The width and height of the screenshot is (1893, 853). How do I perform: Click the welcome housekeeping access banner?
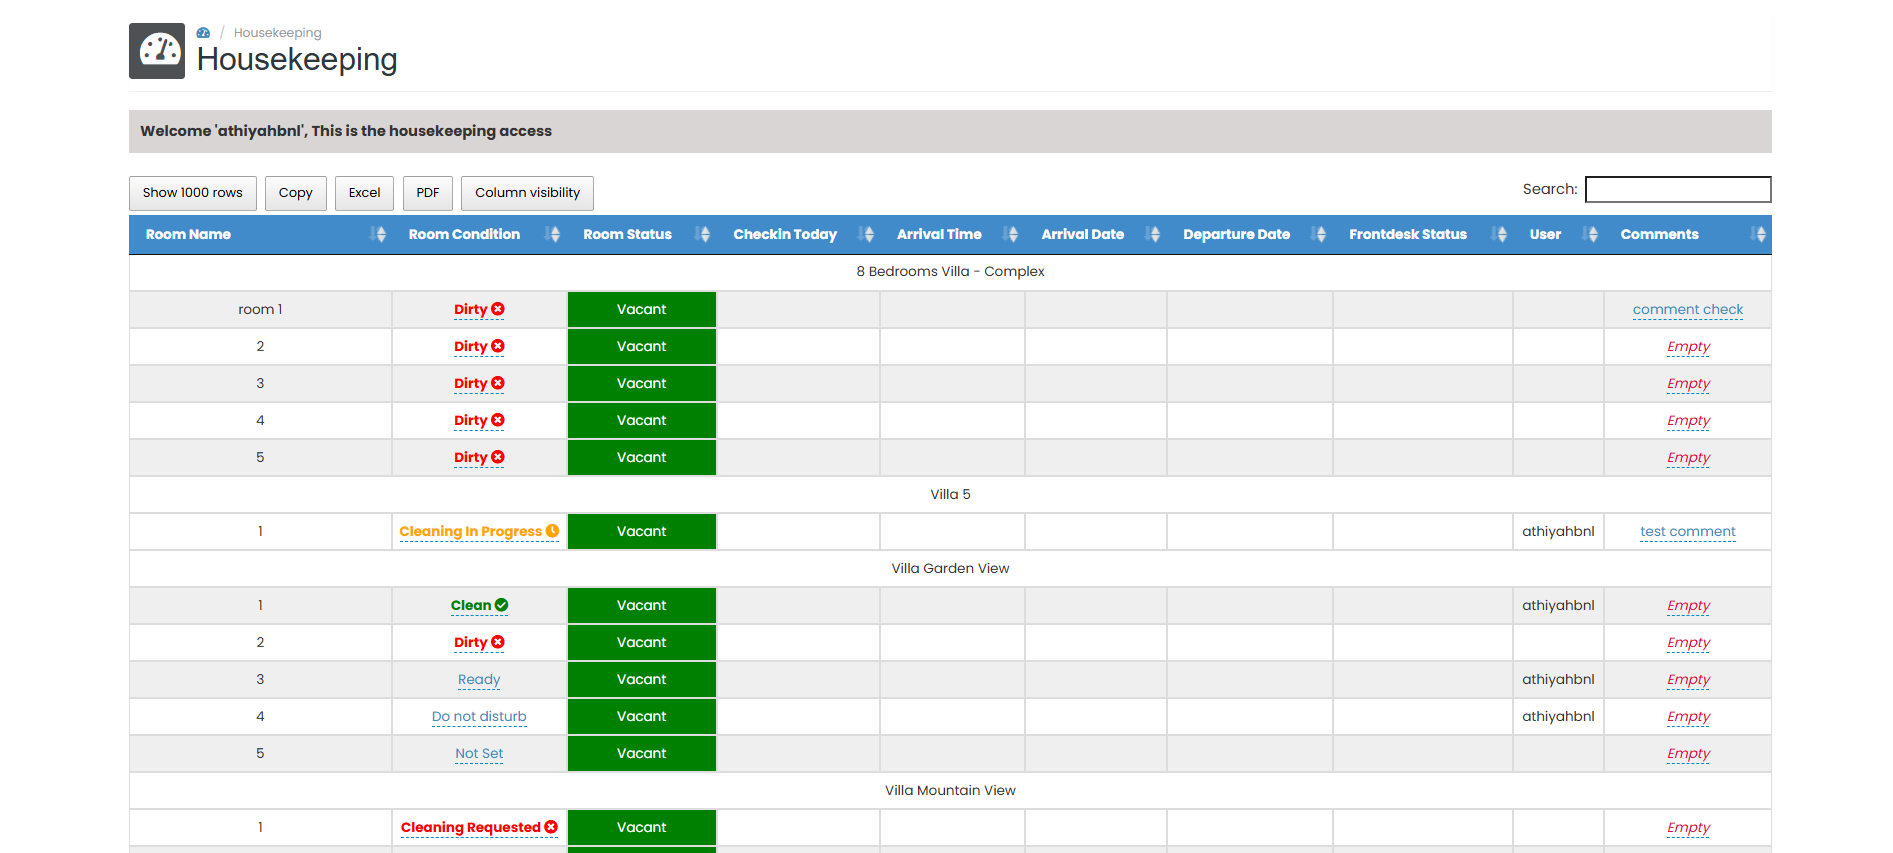[x=950, y=131]
